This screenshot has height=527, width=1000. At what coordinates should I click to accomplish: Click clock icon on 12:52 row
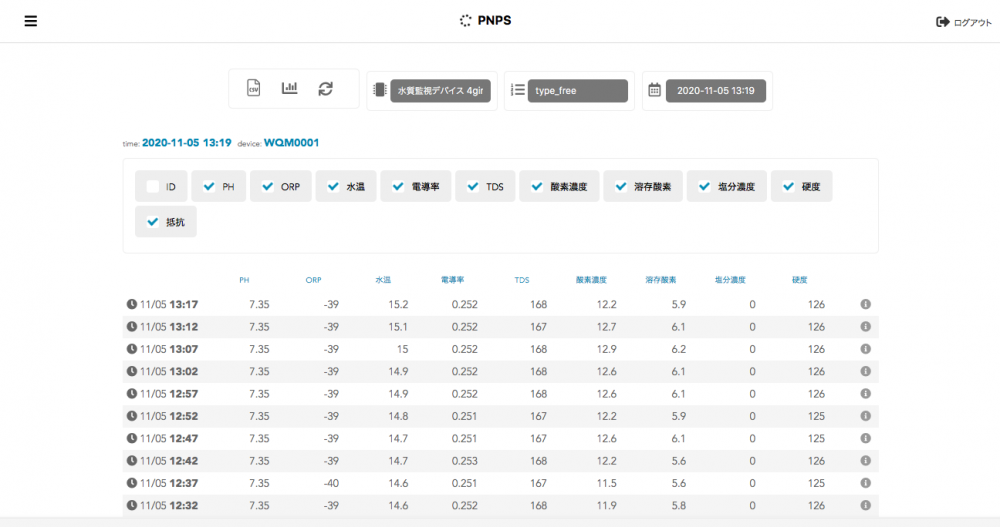pos(131,416)
